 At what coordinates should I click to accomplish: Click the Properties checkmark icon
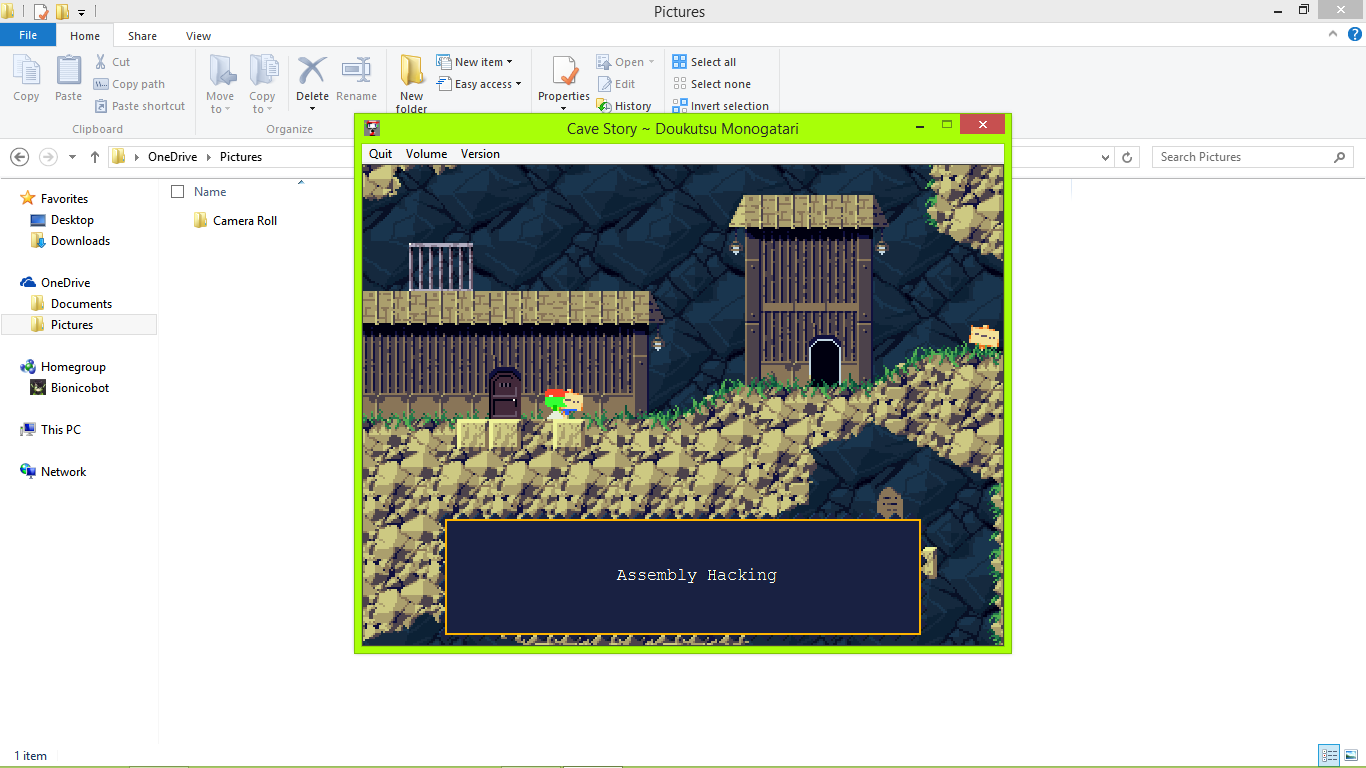pyautogui.click(x=564, y=71)
